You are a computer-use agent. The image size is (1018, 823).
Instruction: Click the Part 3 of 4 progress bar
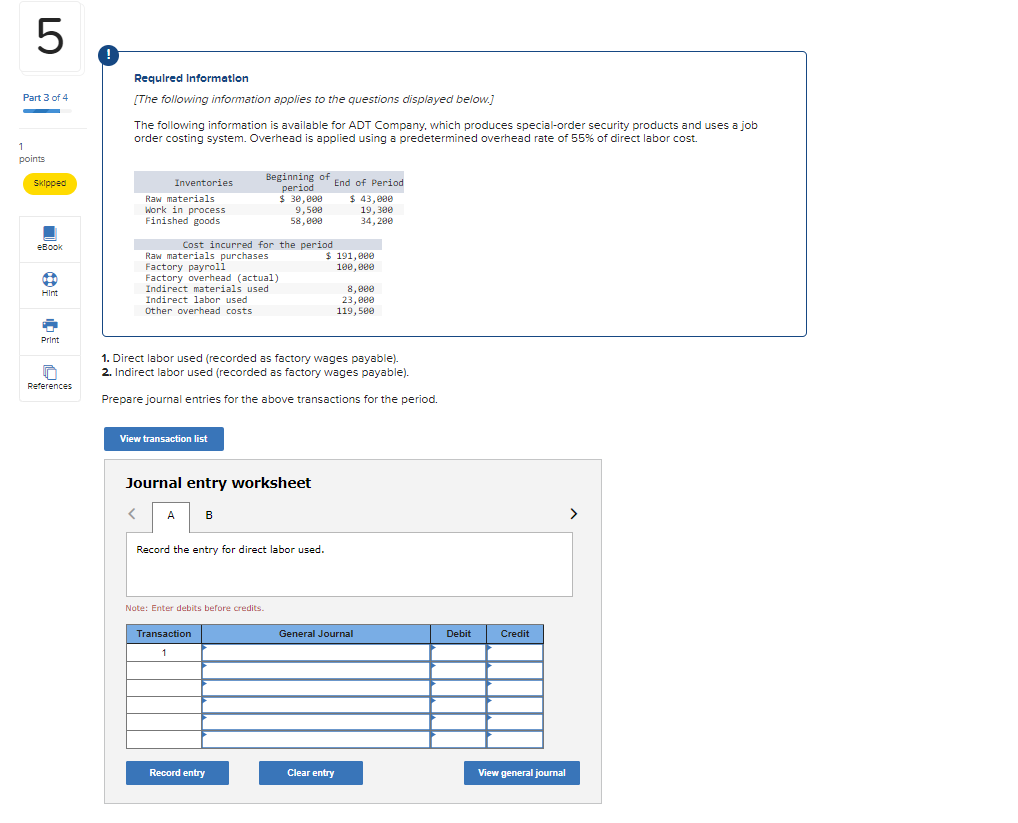click(47, 111)
